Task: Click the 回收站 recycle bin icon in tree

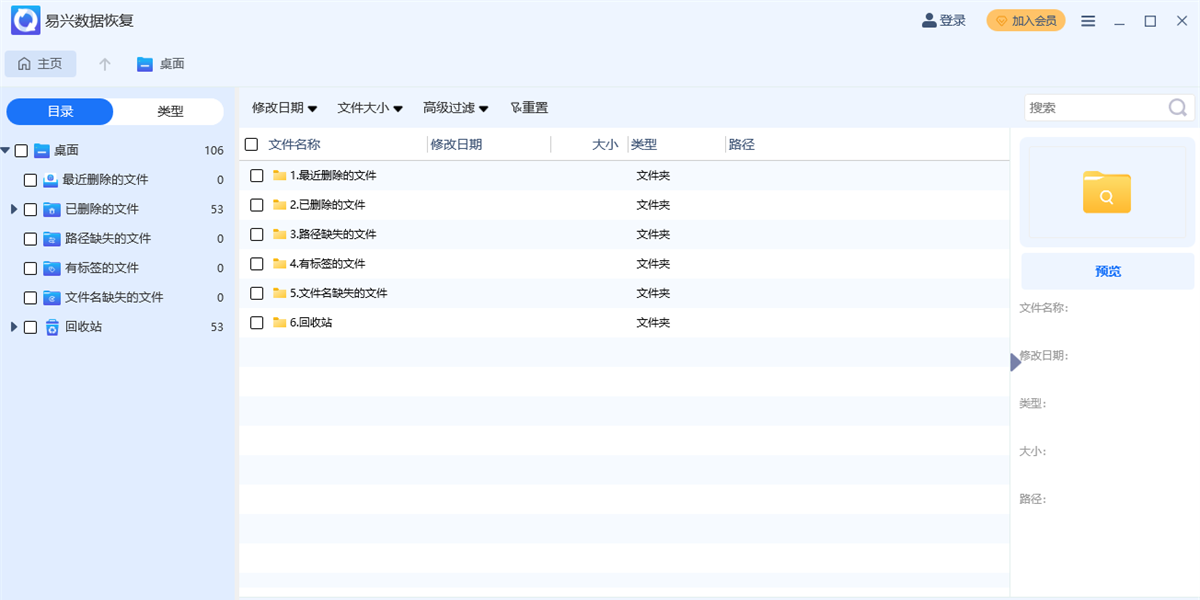Action: (x=52, y=327)
